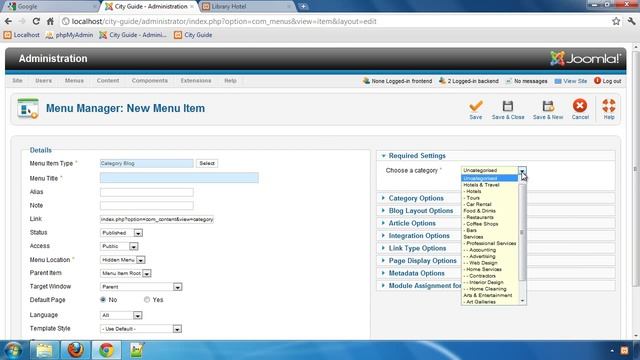
Task: Select Yes for Default Page
Action: pyautogui.click(x=147, y=300)
